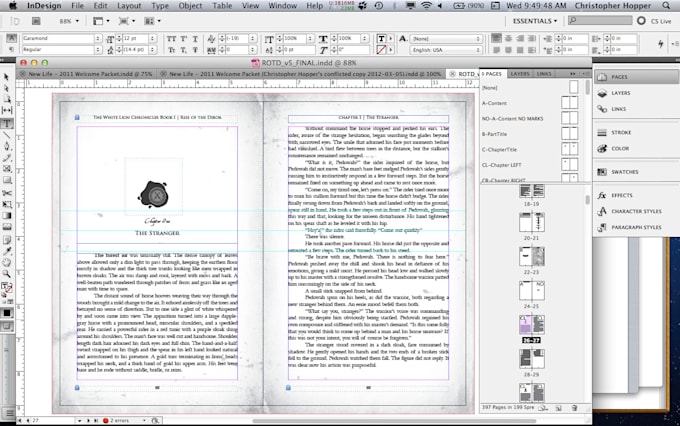680x426 pixels.
Task: Click the search field in application bar
Action: [600, 20]
